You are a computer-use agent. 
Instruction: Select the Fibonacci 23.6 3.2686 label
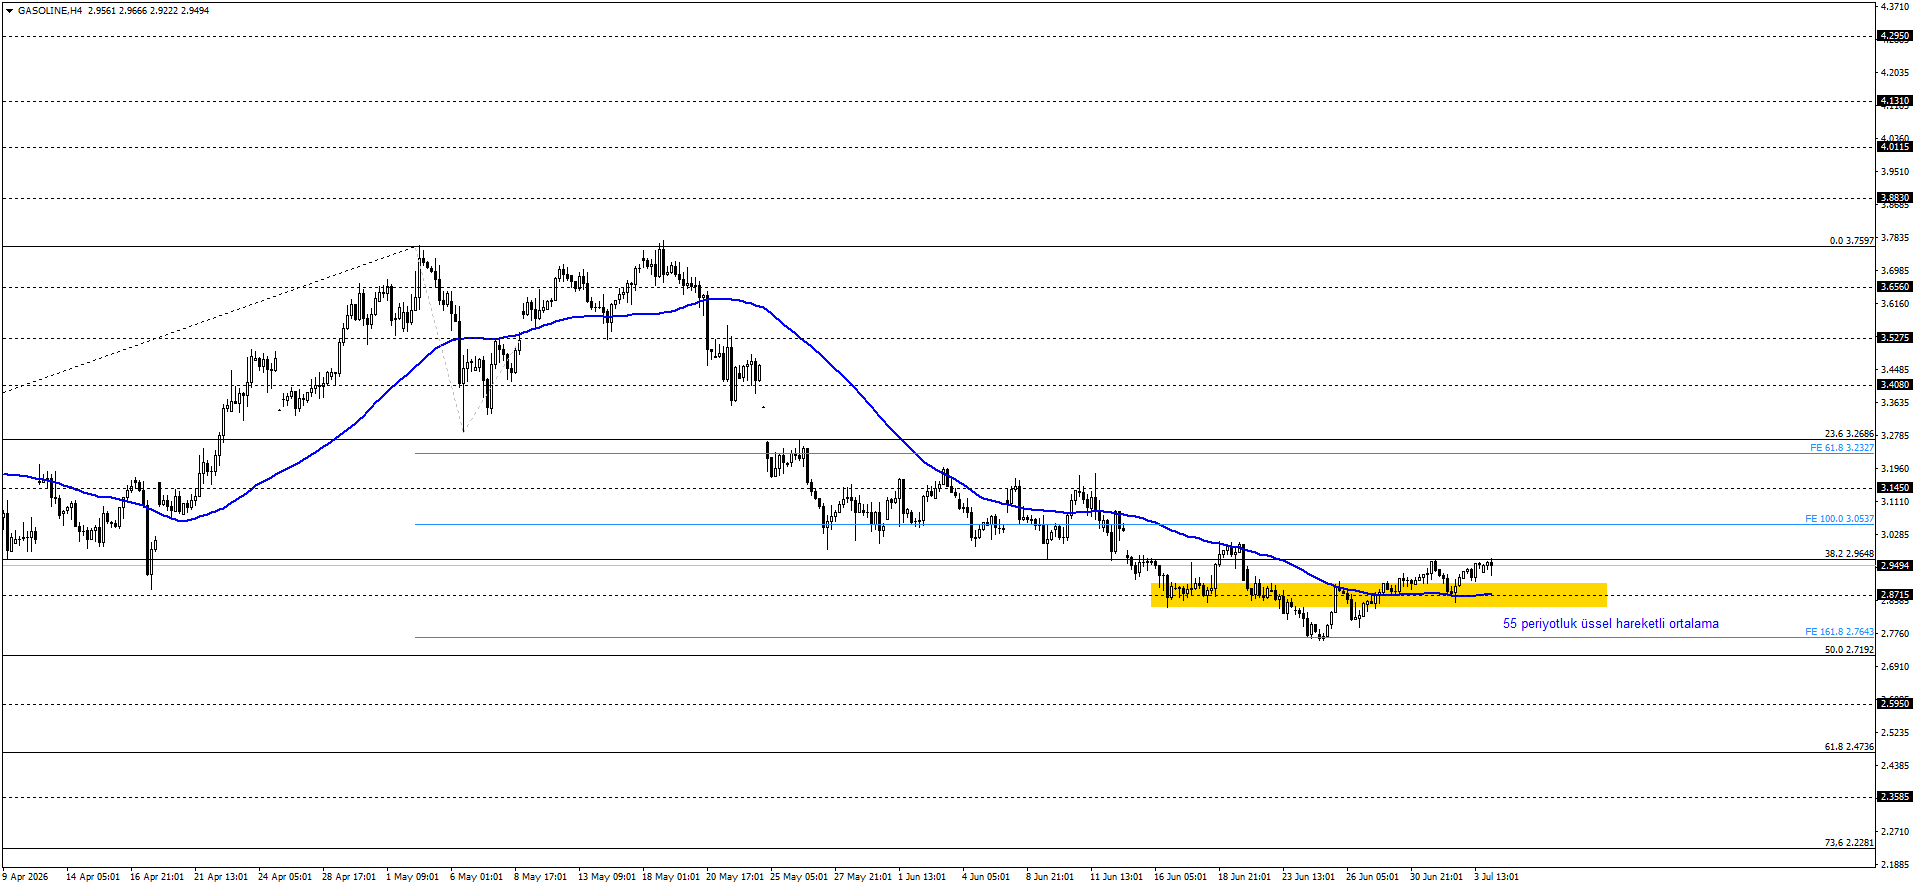coord(1850,434)
